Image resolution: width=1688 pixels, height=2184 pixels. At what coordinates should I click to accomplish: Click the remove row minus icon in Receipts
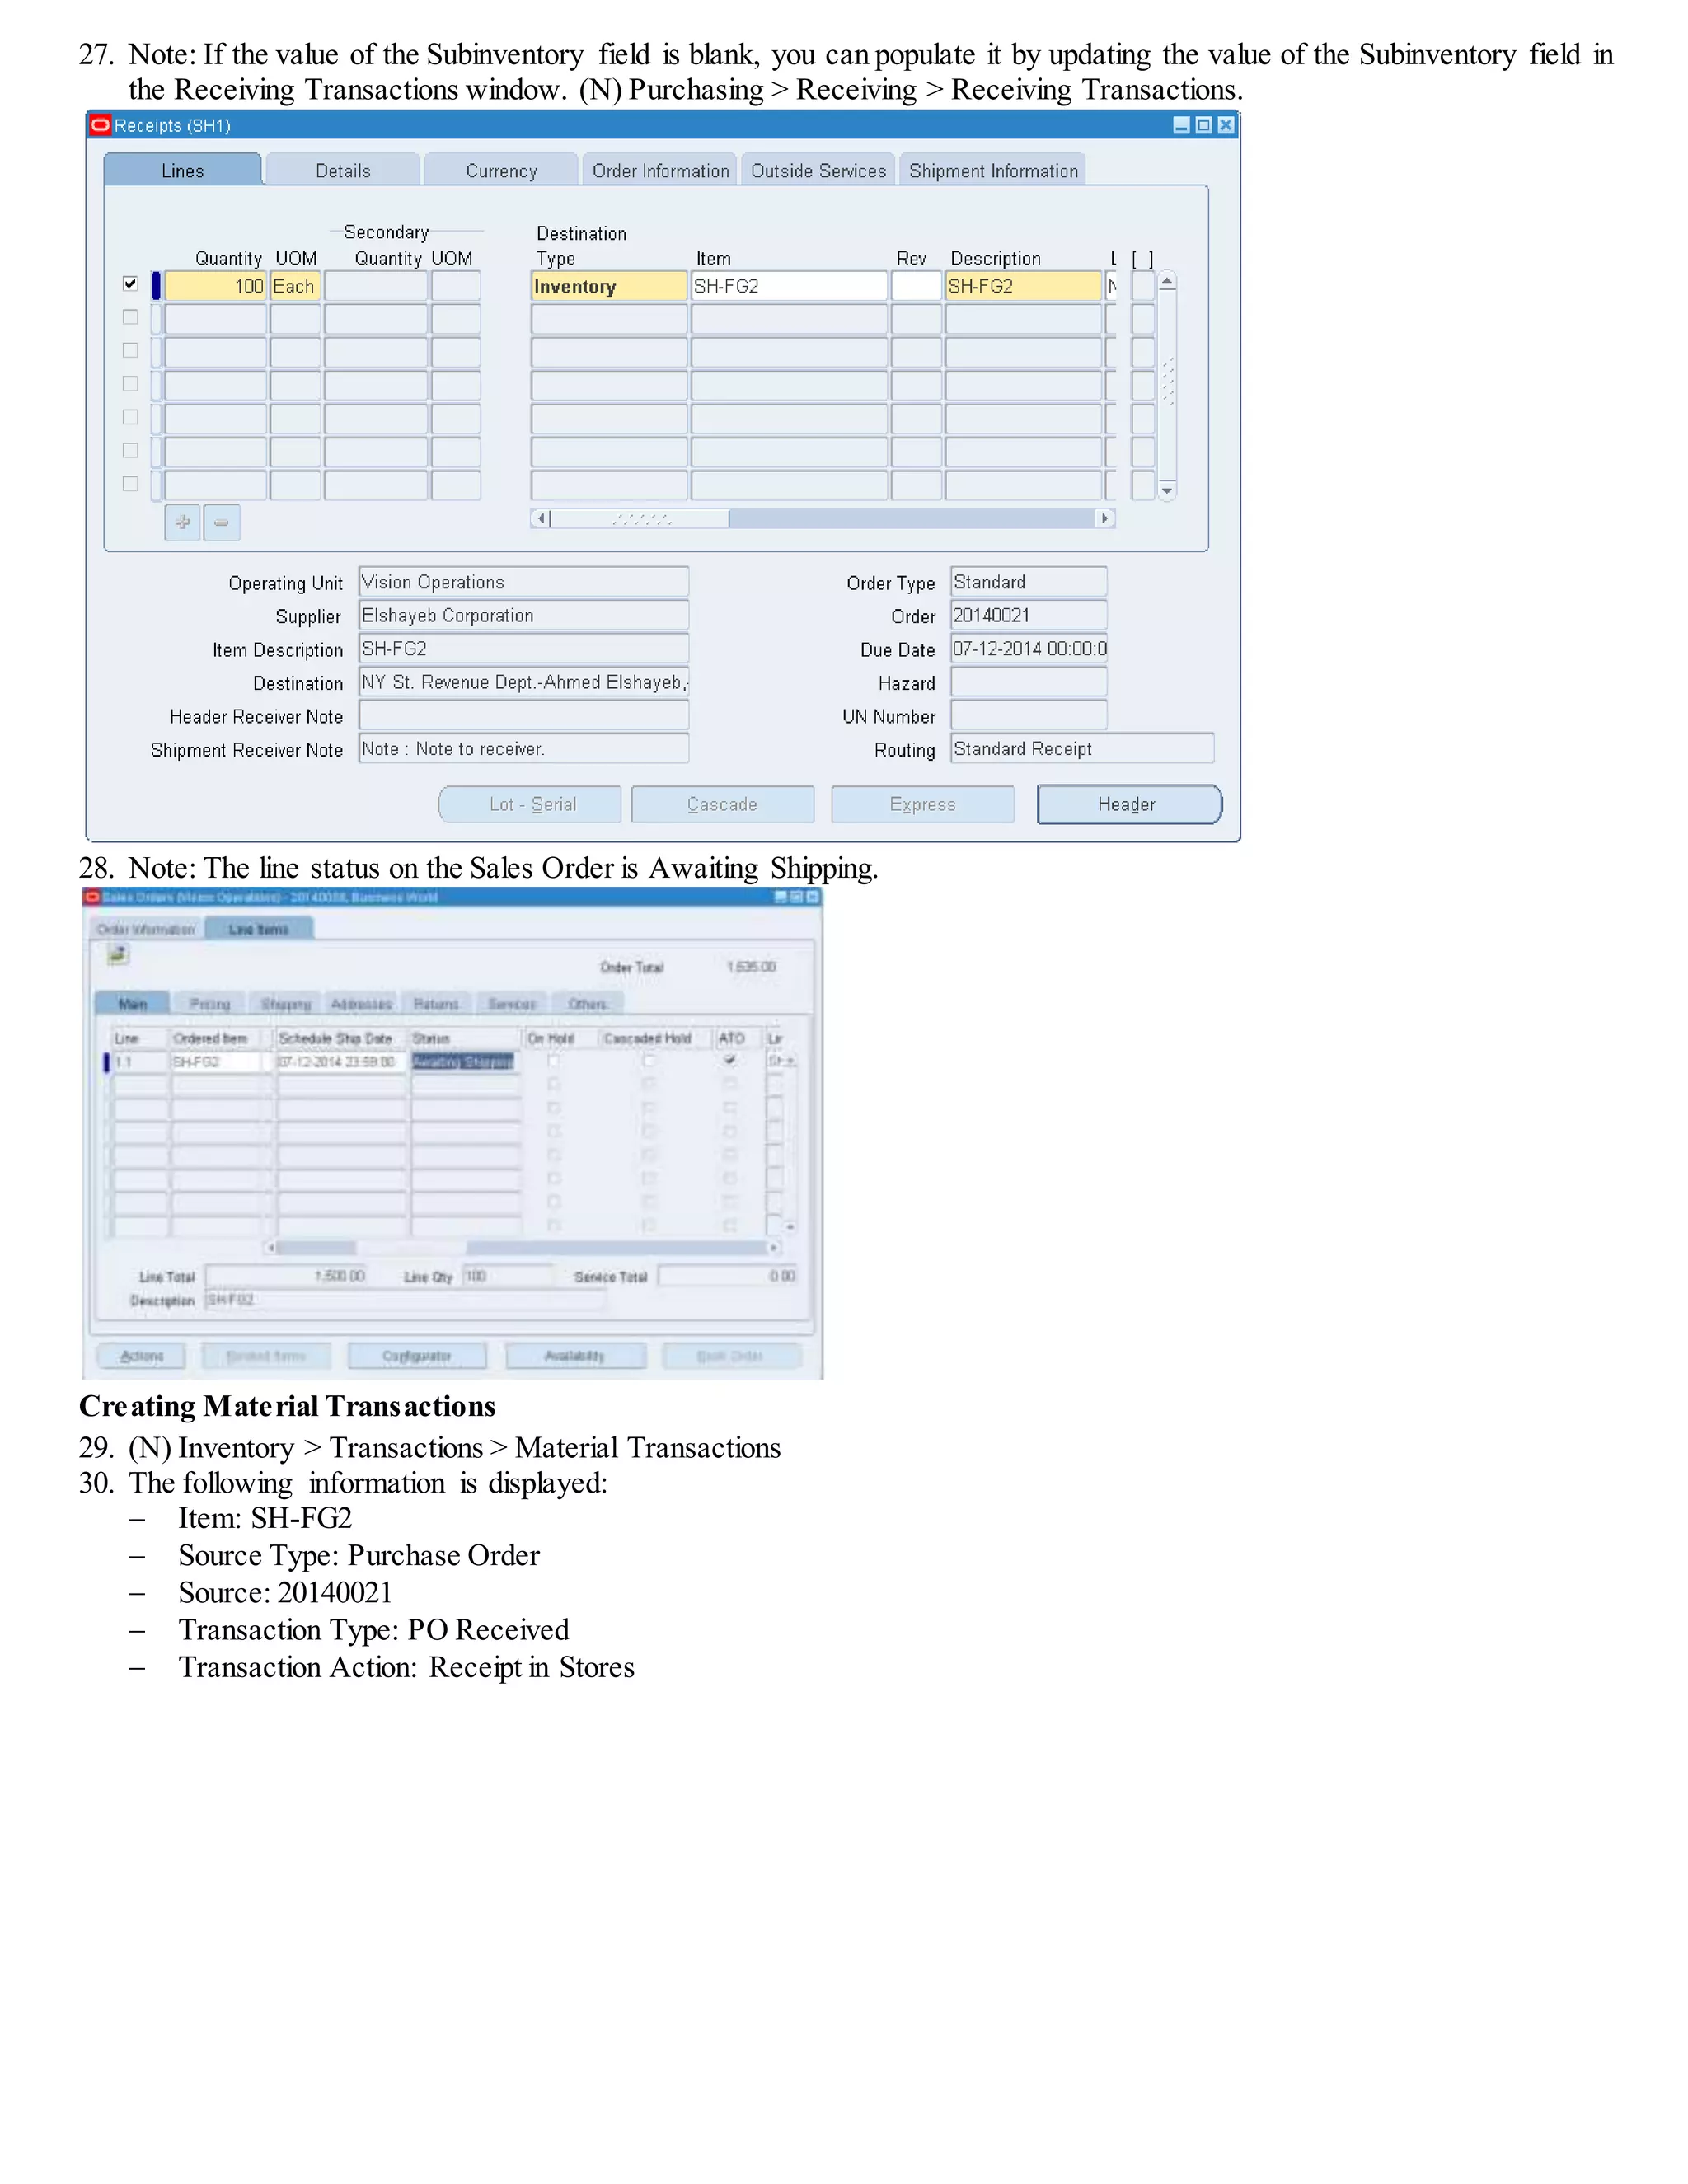[222, 522]
